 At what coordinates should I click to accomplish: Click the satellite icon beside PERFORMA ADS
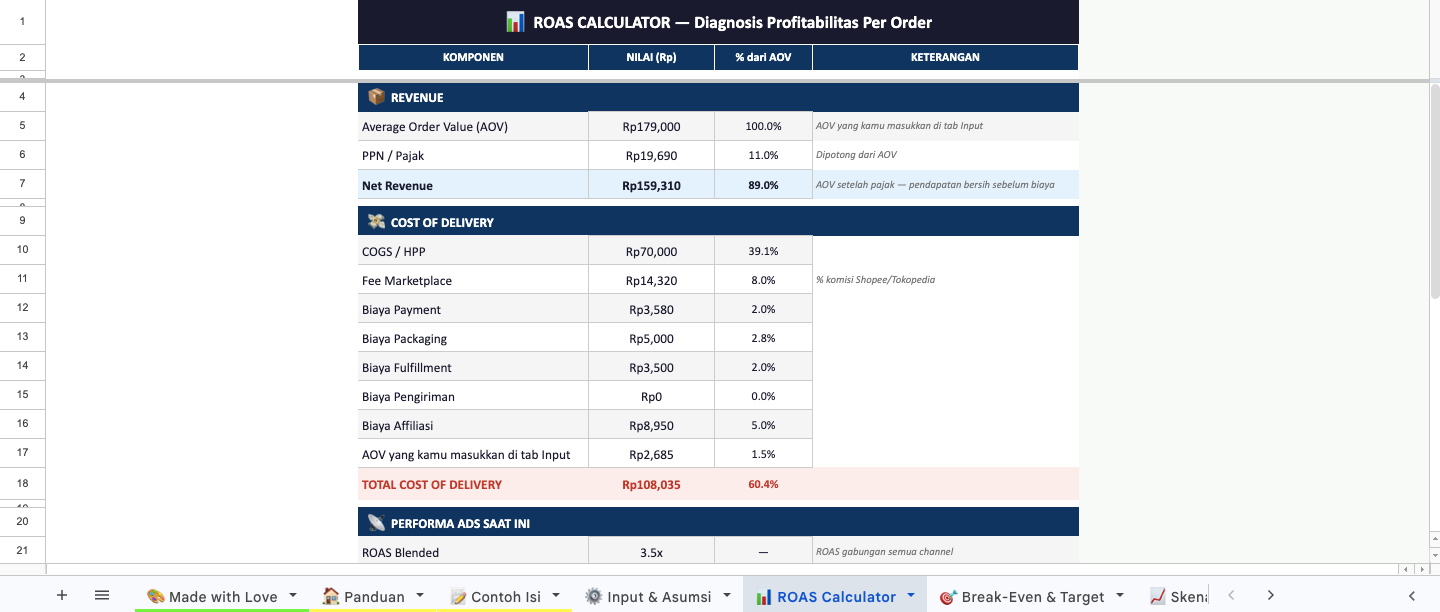click(x=376, y=522)
